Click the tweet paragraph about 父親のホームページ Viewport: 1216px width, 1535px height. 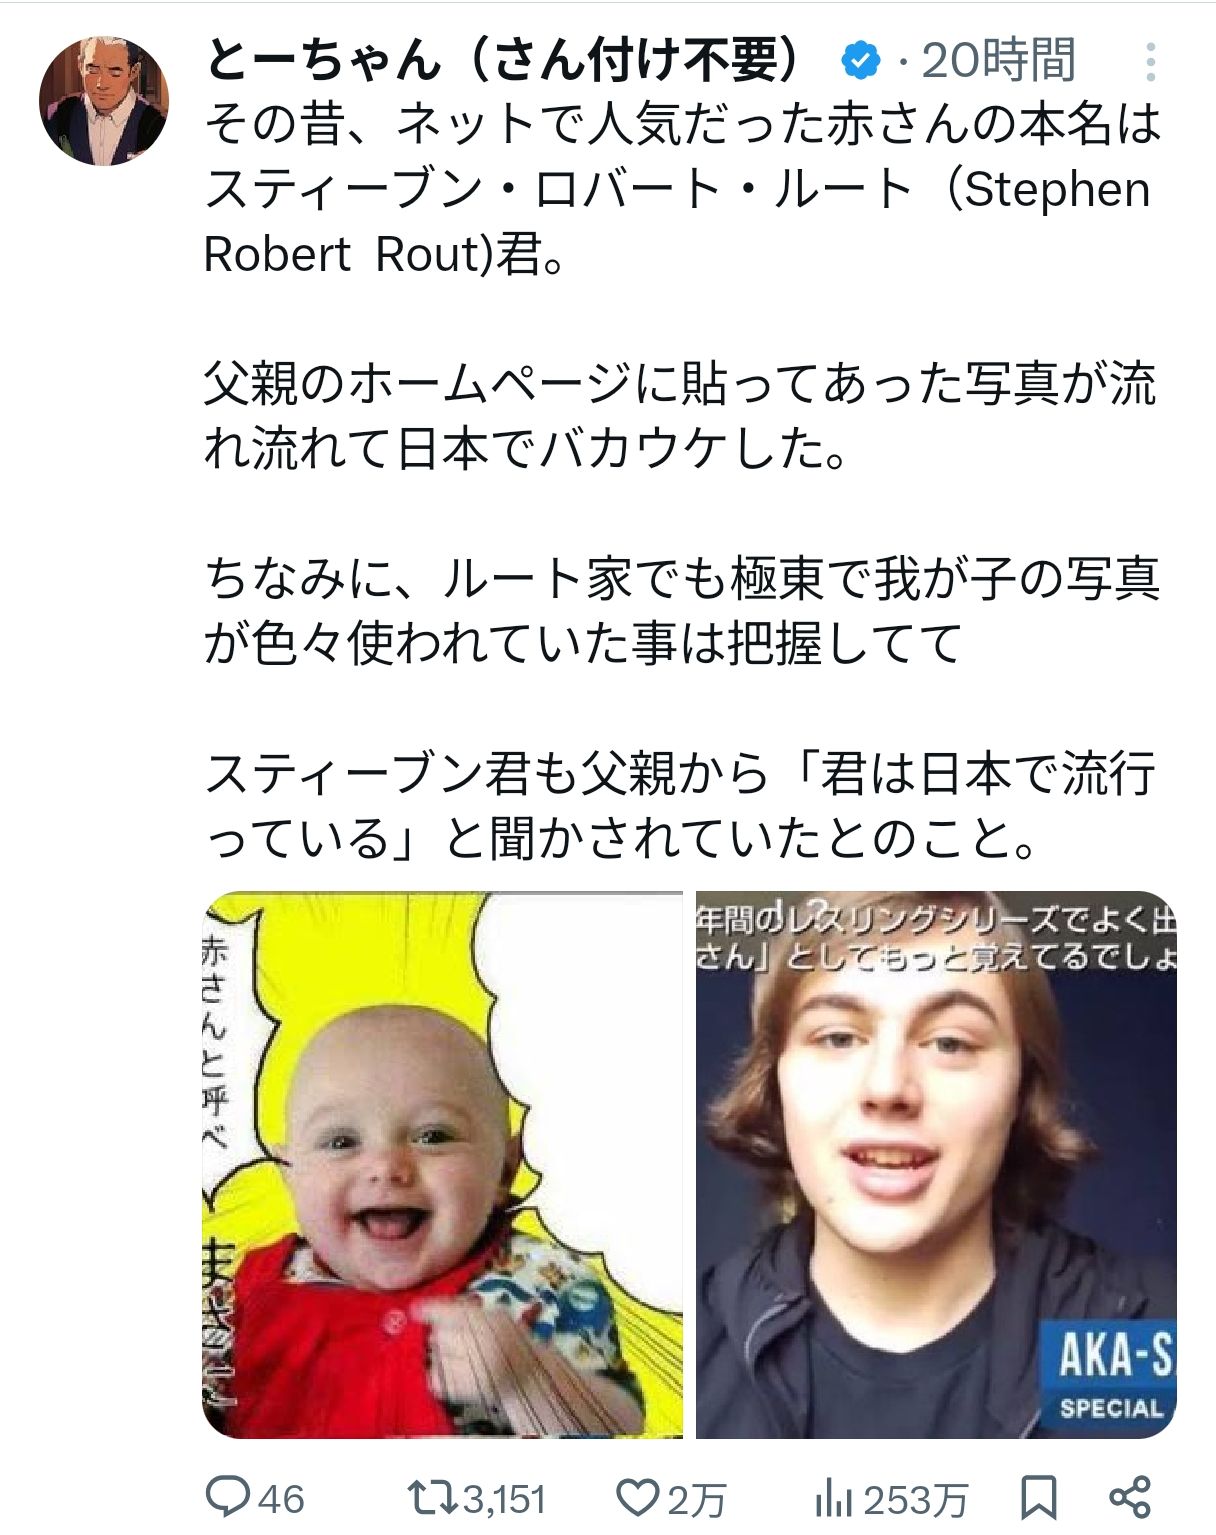tap(680, 416)
